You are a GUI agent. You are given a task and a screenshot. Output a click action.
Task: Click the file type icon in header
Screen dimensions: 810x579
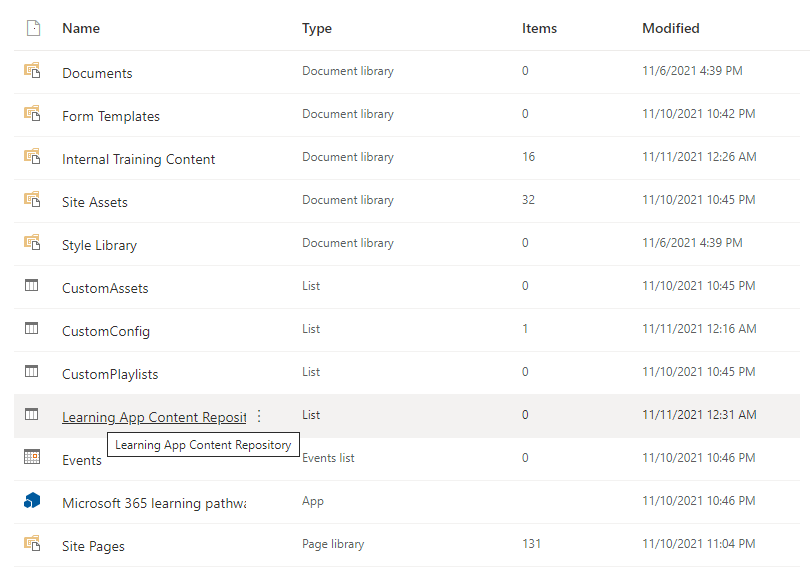coord(33,28)
